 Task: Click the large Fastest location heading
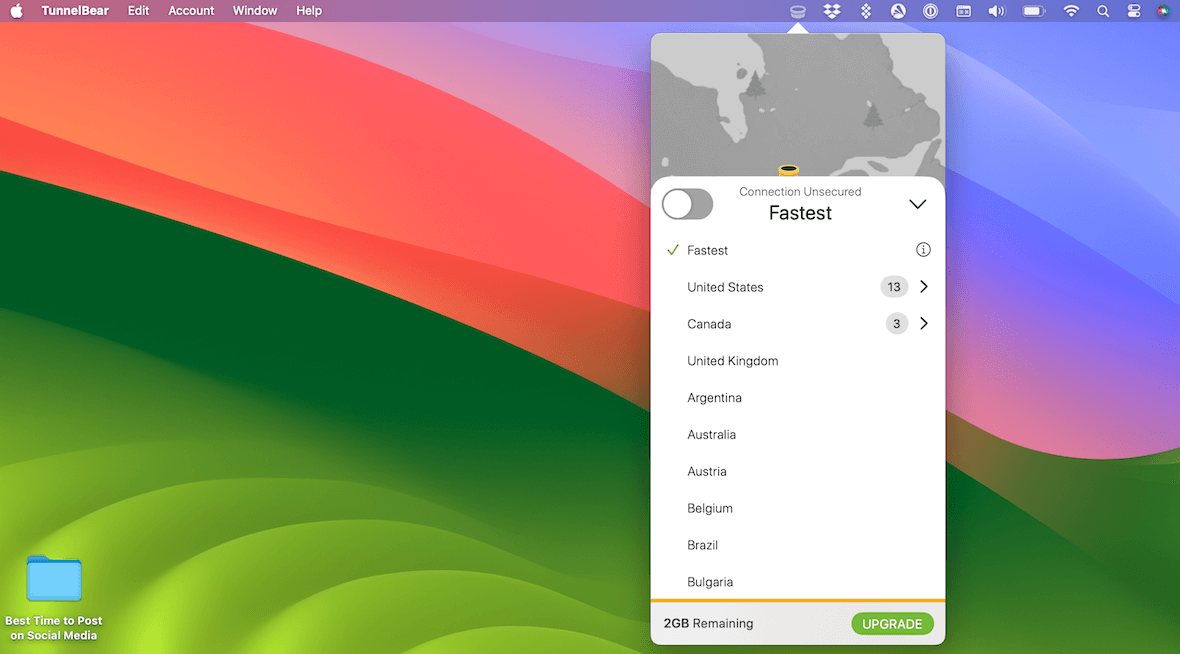click(x=800, y=213)
